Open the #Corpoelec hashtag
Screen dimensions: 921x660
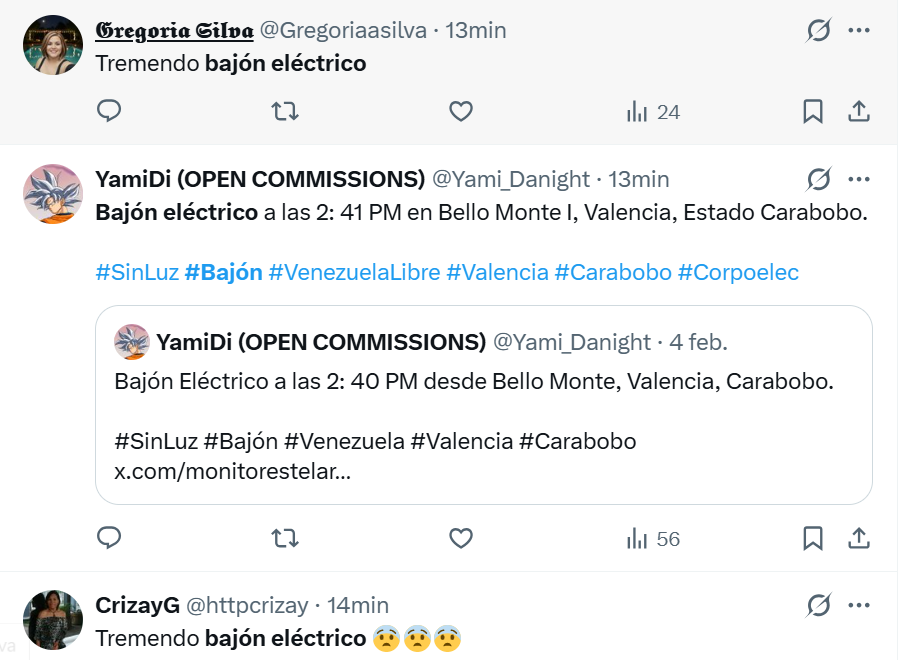(738, 272)
